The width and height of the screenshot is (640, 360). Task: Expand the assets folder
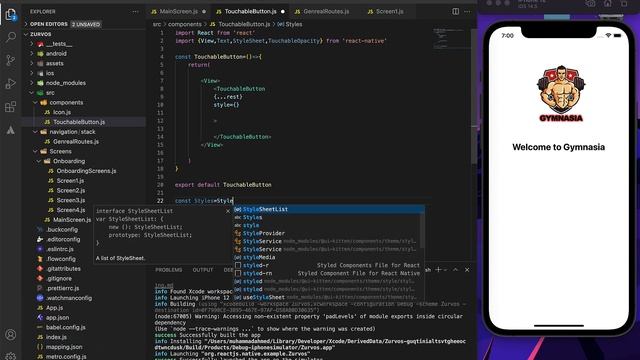(54, 63)
